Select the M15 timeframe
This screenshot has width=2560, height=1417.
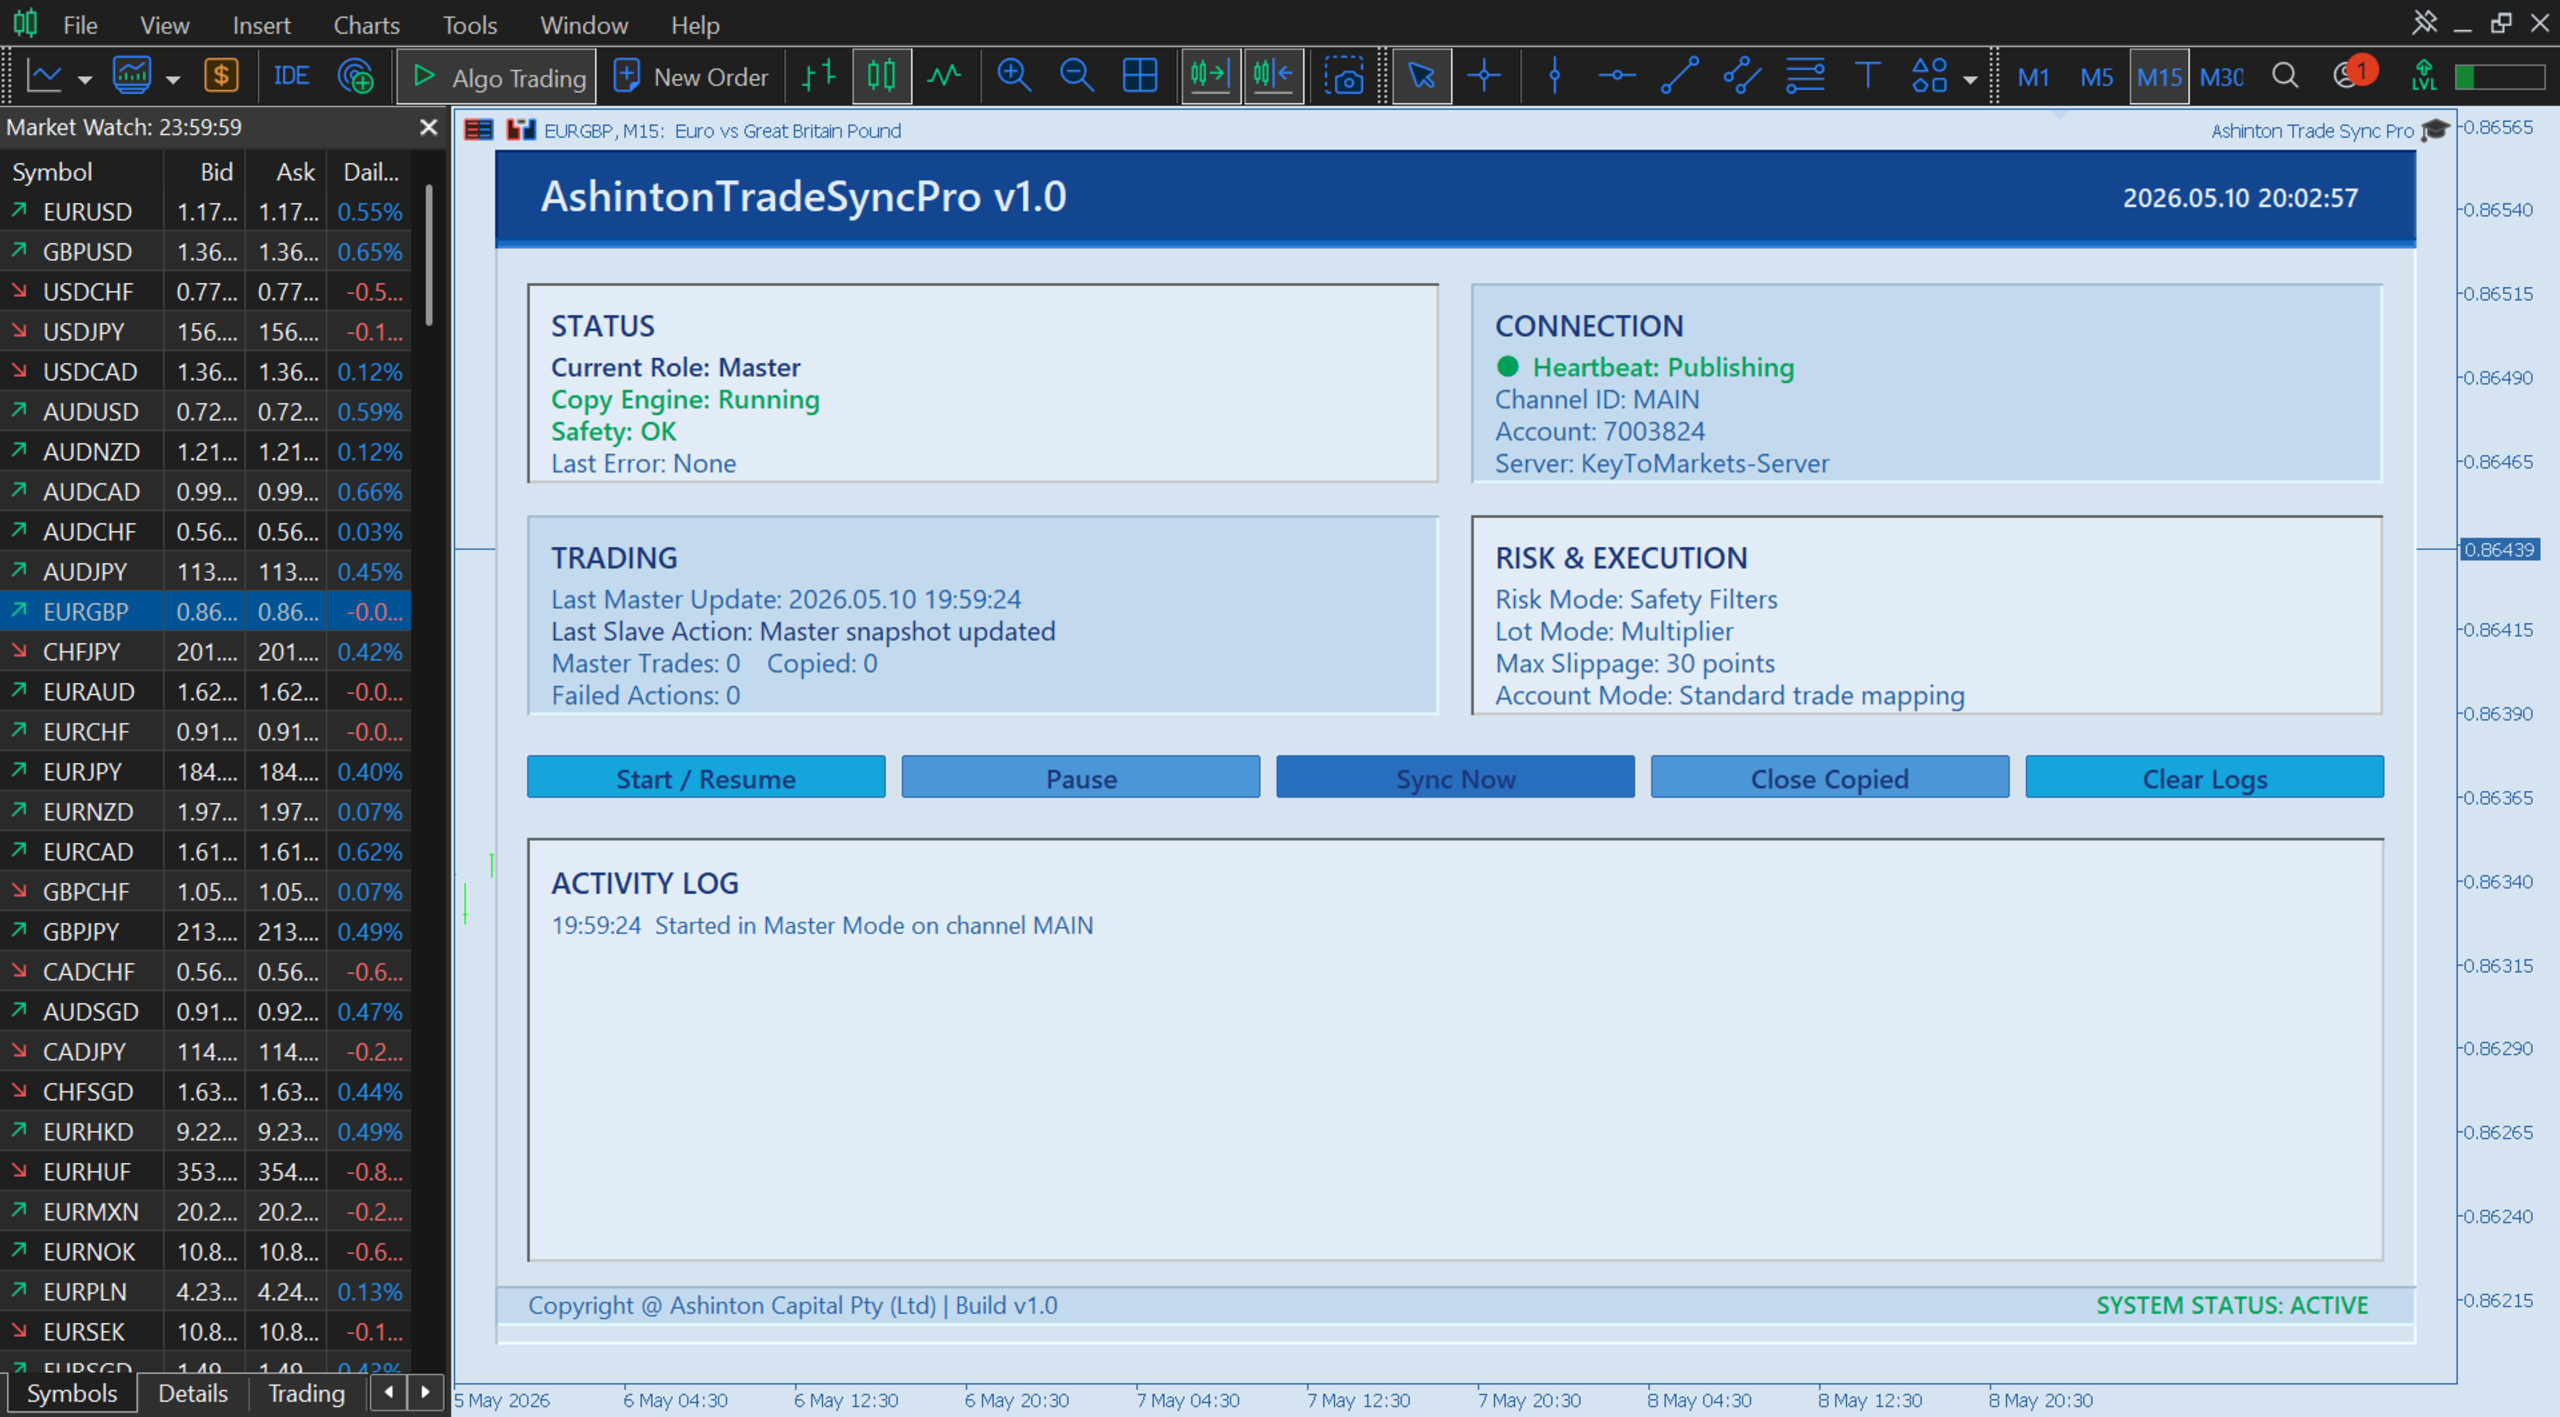(2159, 77)
